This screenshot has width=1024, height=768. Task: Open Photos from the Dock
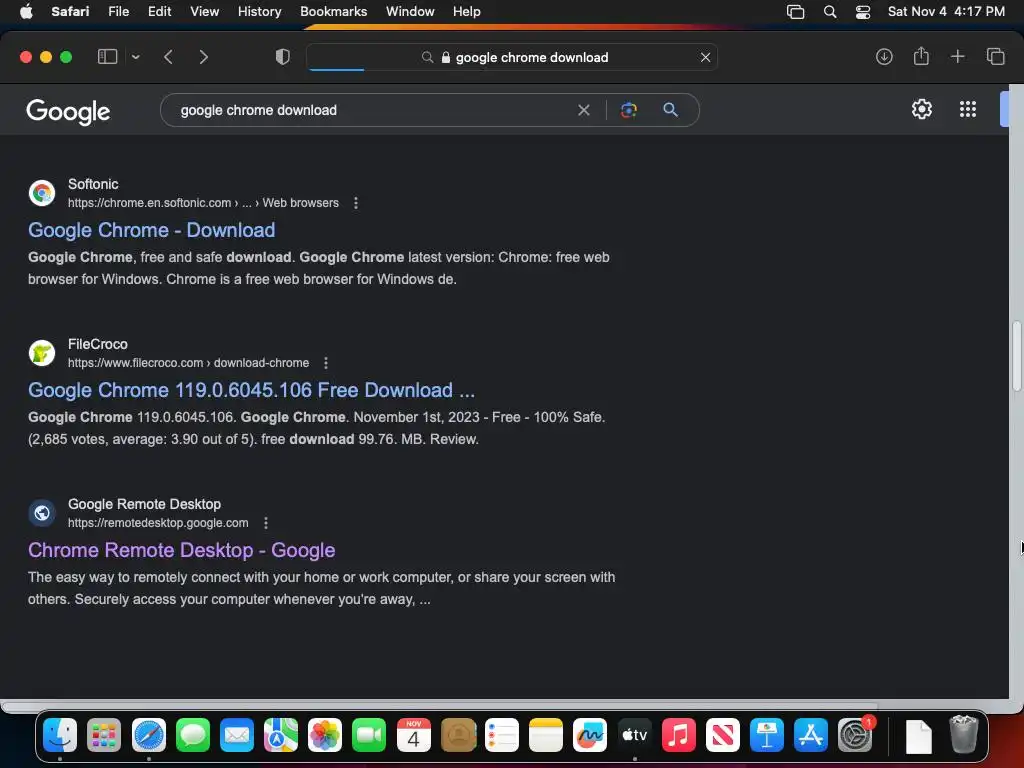click(x=325, y=735)
